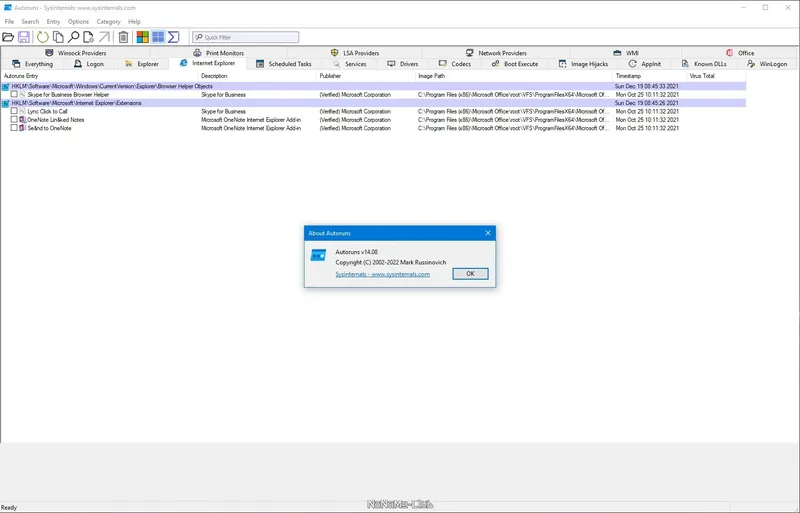This screenshot has height=513, width=800.
Task: Sort by Image Path column header
Action: click(x=514, y=76)
